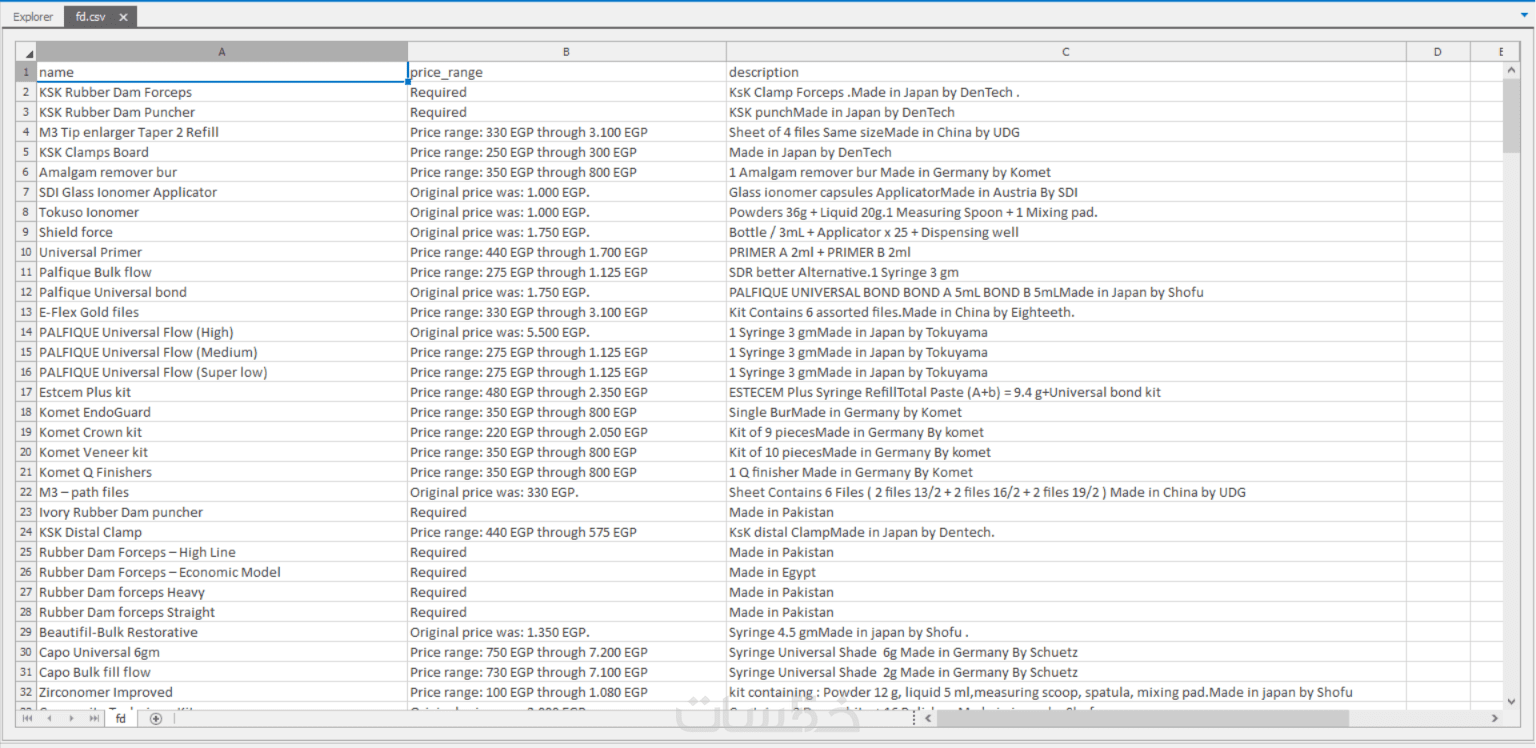Click the vertical scrollbar up arrow

point(1511,70)
